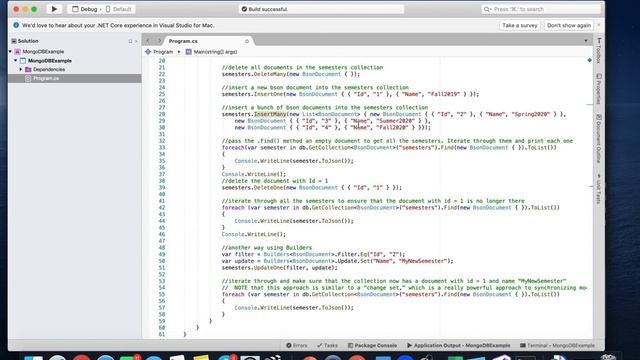Click line number 28 in the gutter

coord(162,114)
